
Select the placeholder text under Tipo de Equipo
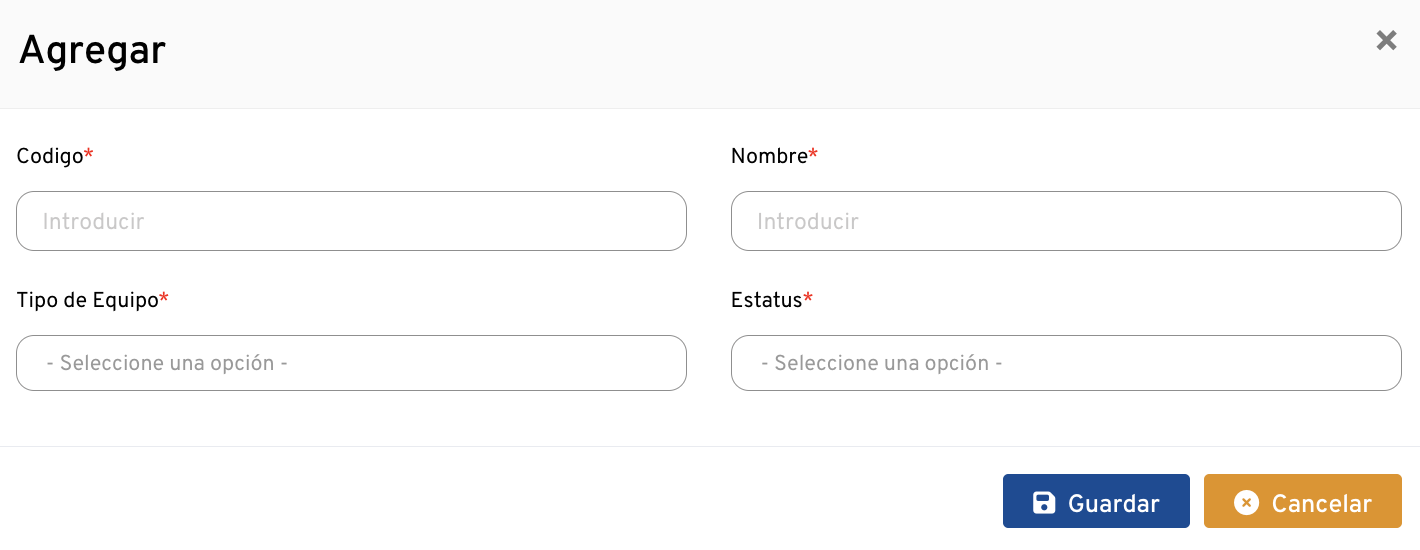(x=167, y=364)
